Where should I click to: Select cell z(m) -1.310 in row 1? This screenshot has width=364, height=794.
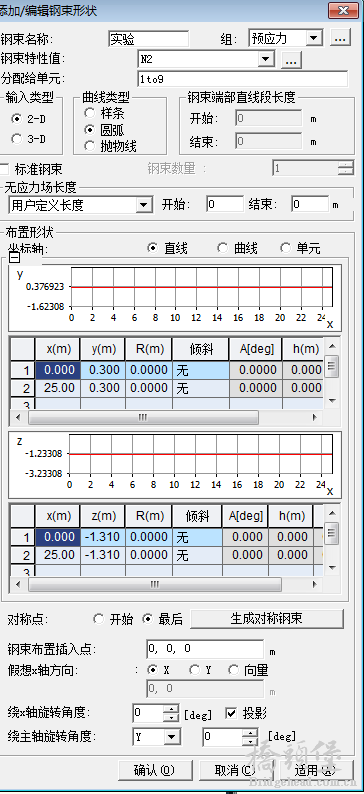pos(103,537)
